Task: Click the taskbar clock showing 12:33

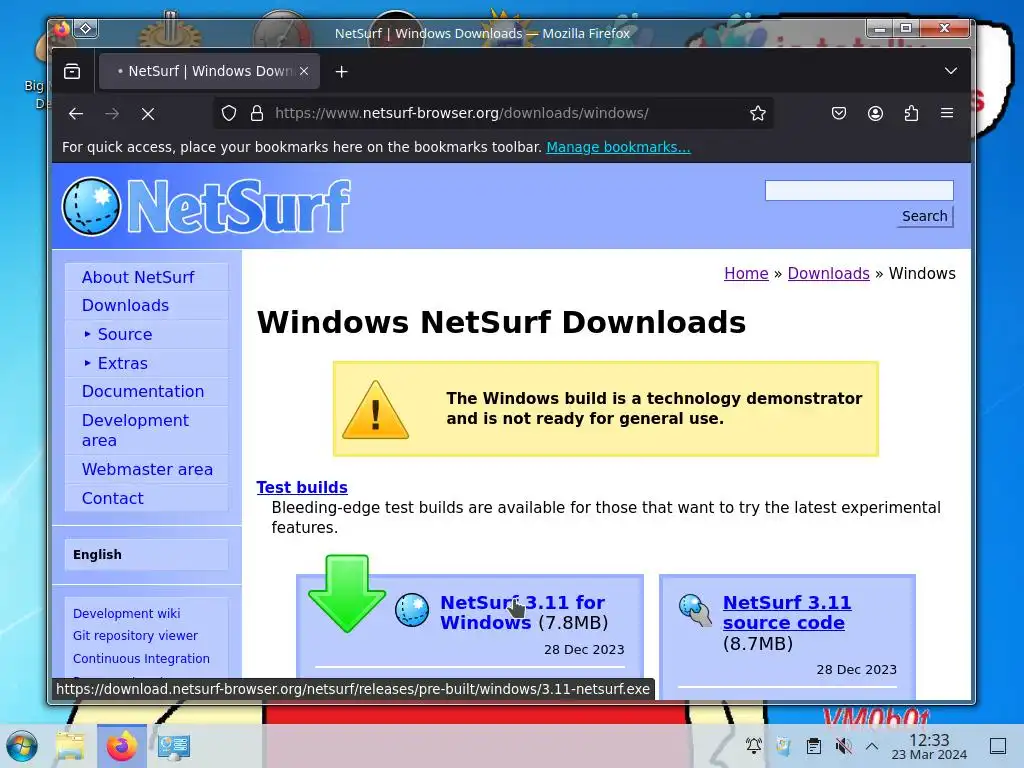Action: point(929,746)
